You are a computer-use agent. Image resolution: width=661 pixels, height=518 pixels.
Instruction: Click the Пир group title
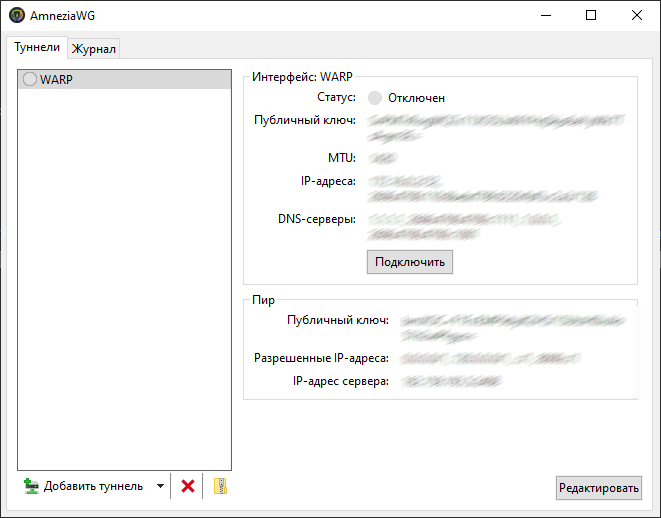(263, 300)
